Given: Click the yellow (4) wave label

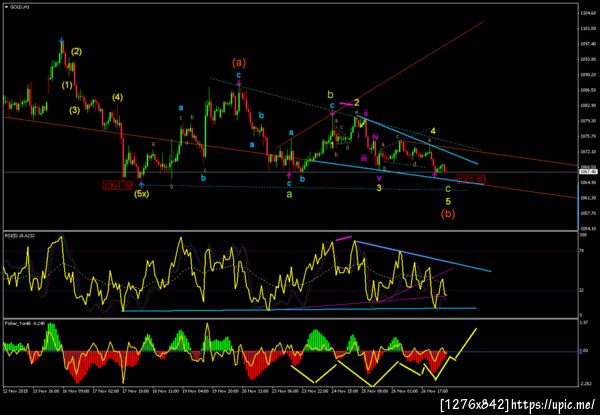Looking at the screenshot, I should pos(117,98).
